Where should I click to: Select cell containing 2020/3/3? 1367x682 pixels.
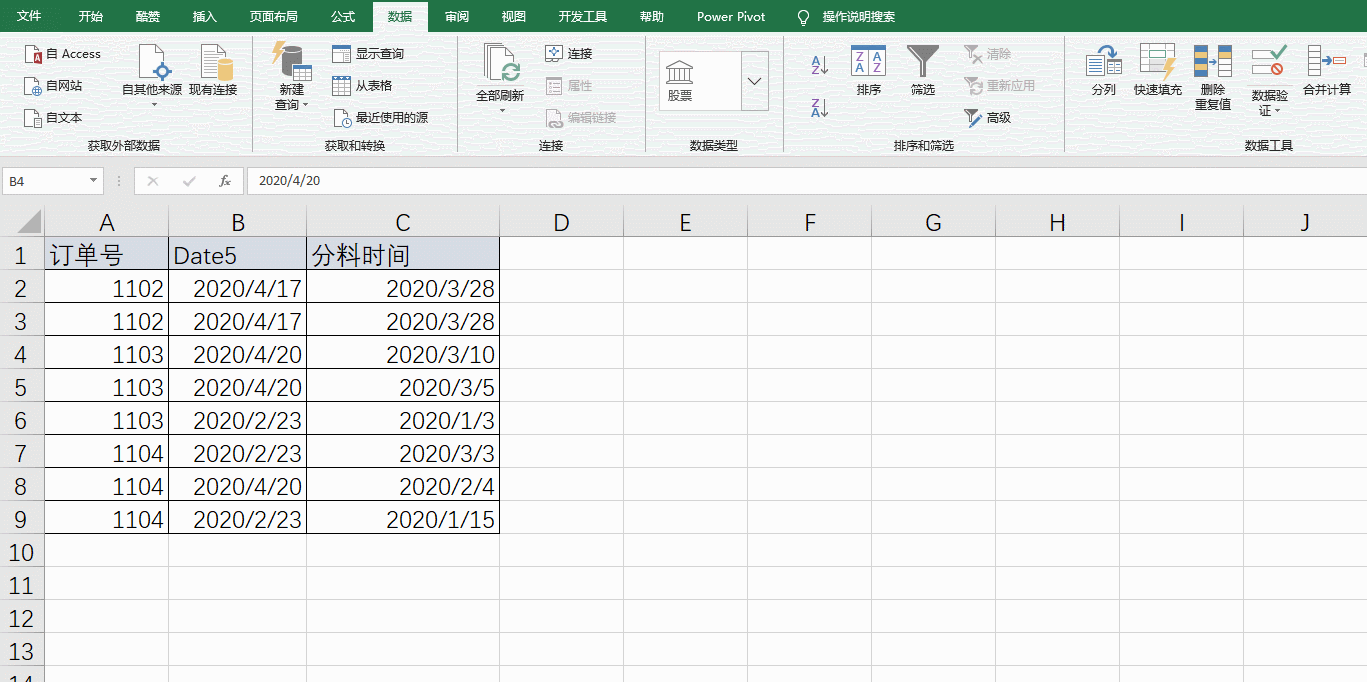[x=403, y=453]
